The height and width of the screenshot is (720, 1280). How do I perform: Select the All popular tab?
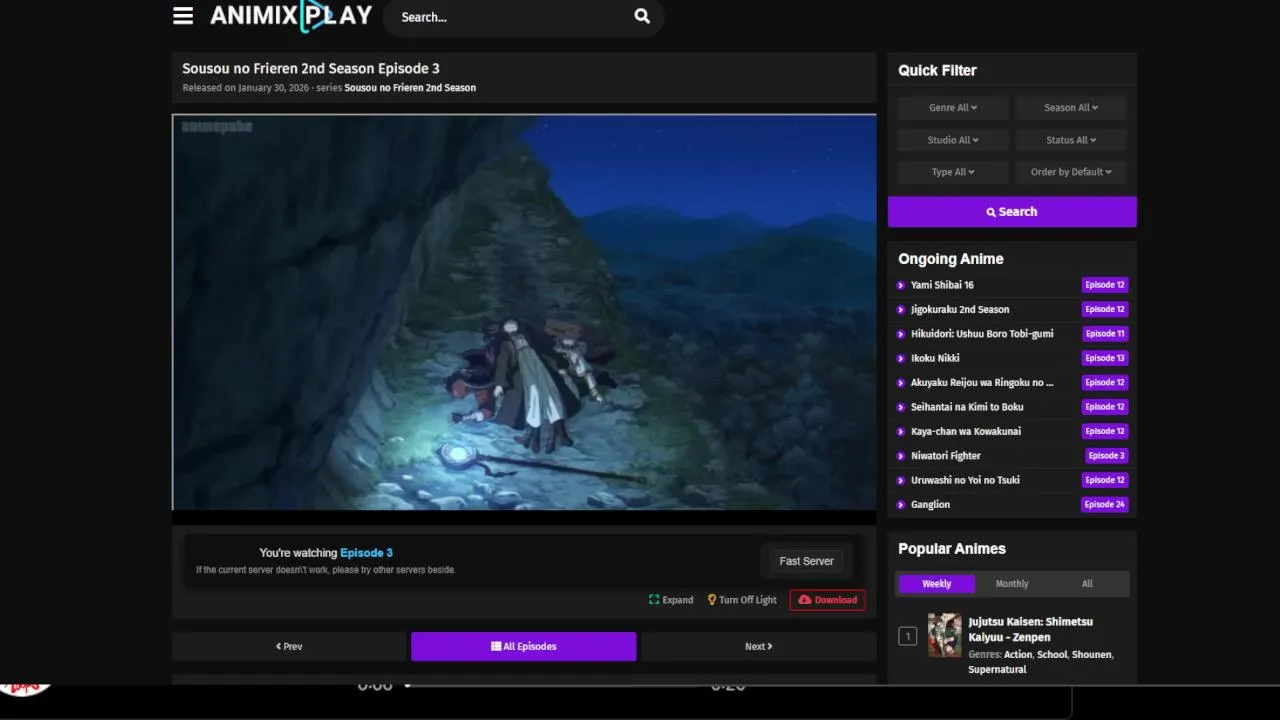coord(1087,584)
